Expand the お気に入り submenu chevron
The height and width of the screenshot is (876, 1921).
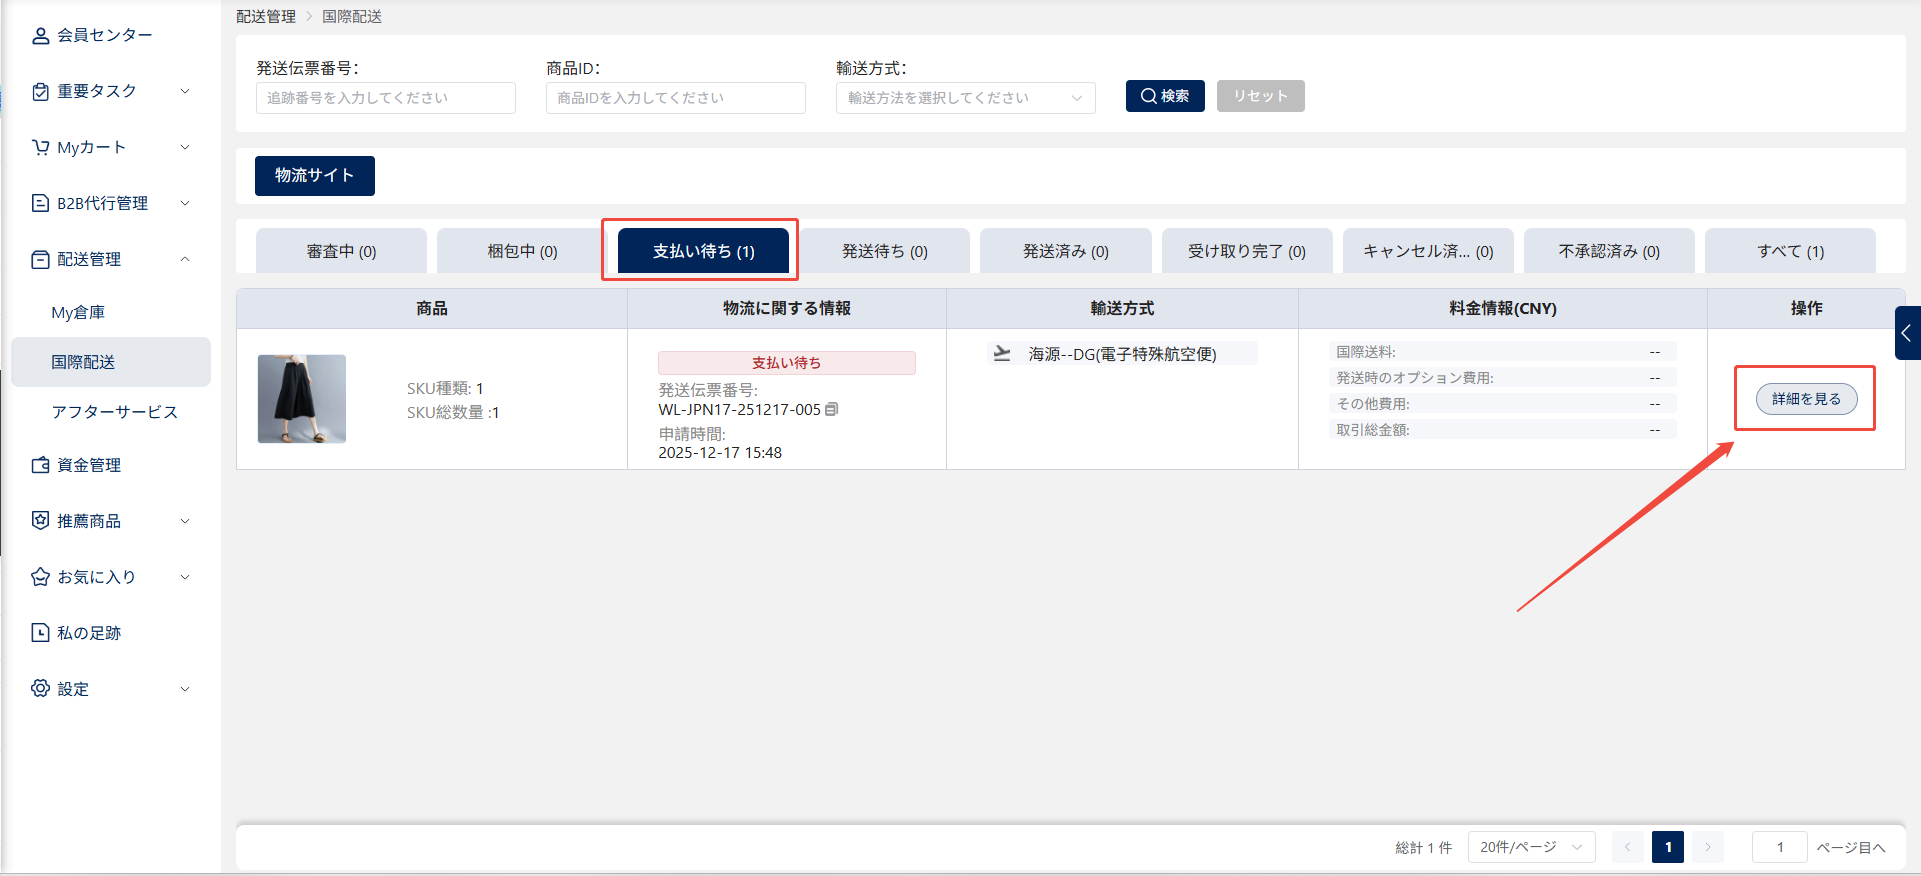pyautogui.click(x=185, y=577)
